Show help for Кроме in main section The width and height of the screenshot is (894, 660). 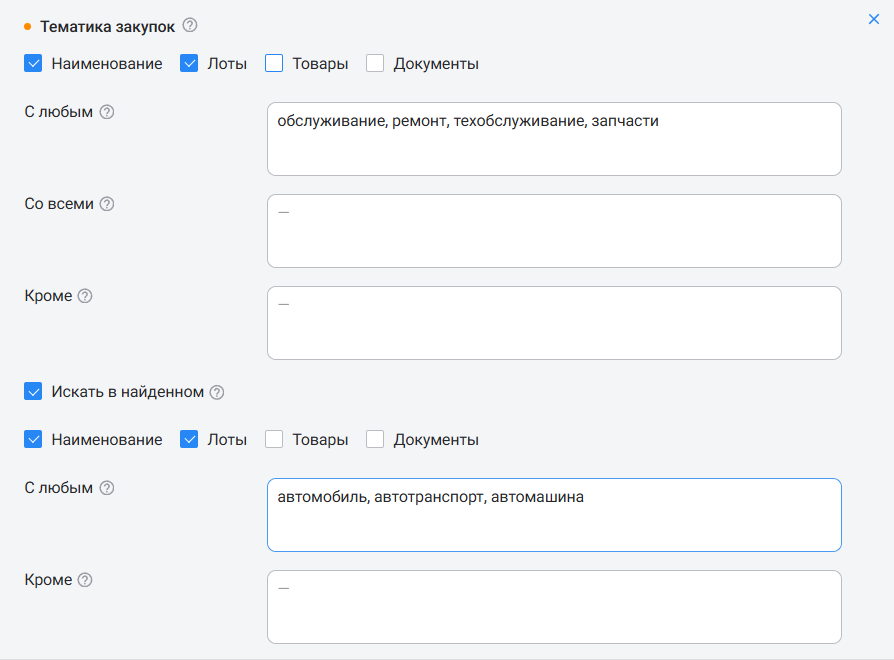click(85, 296)
